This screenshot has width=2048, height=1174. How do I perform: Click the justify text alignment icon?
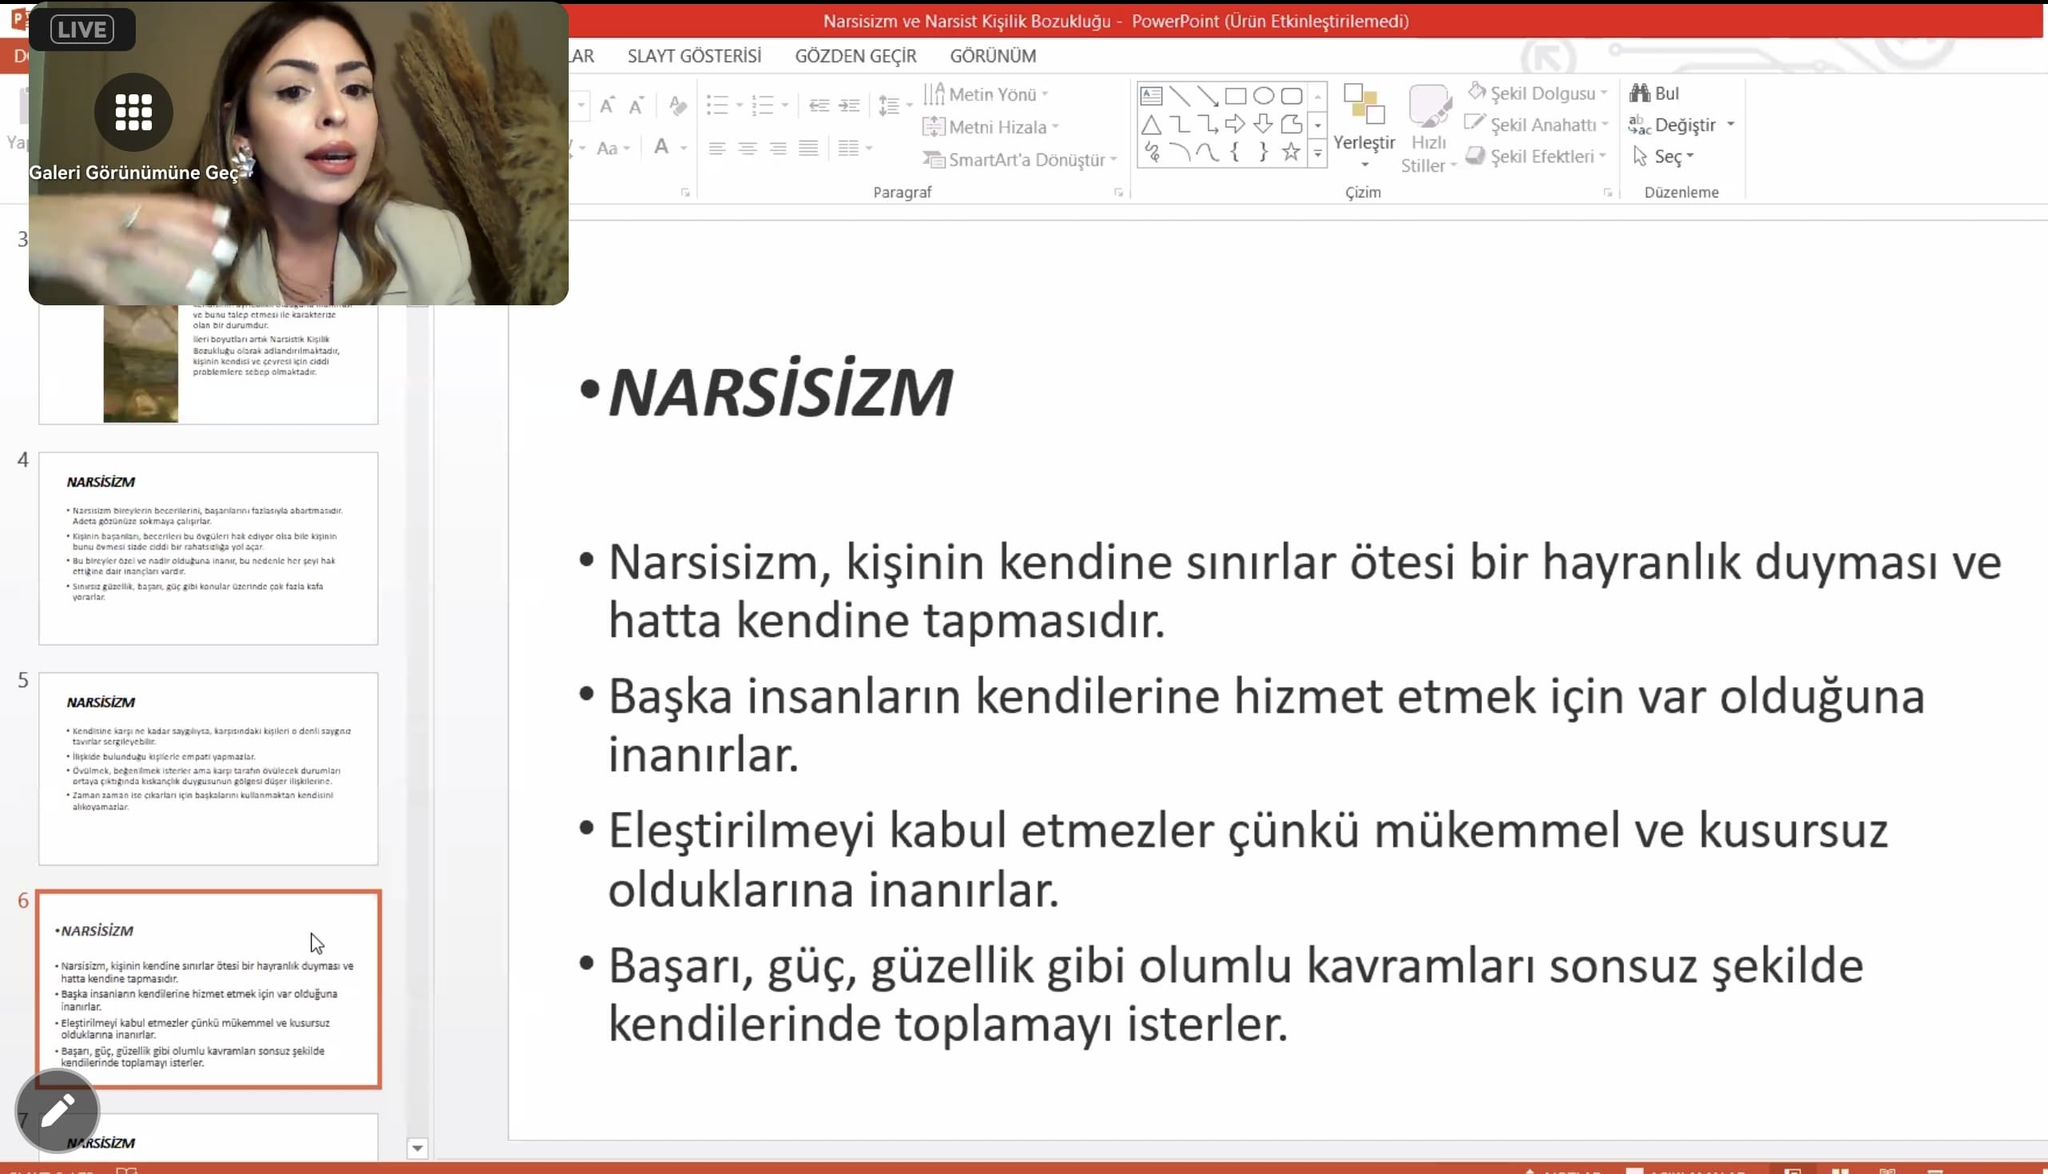point(808,149)
